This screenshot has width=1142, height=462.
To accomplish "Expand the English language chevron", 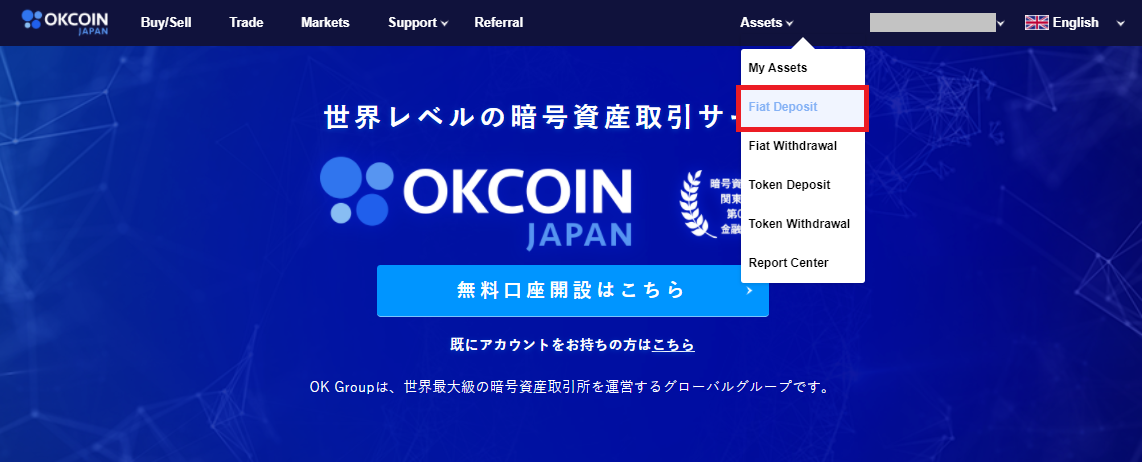I will tap(1120, 23).
